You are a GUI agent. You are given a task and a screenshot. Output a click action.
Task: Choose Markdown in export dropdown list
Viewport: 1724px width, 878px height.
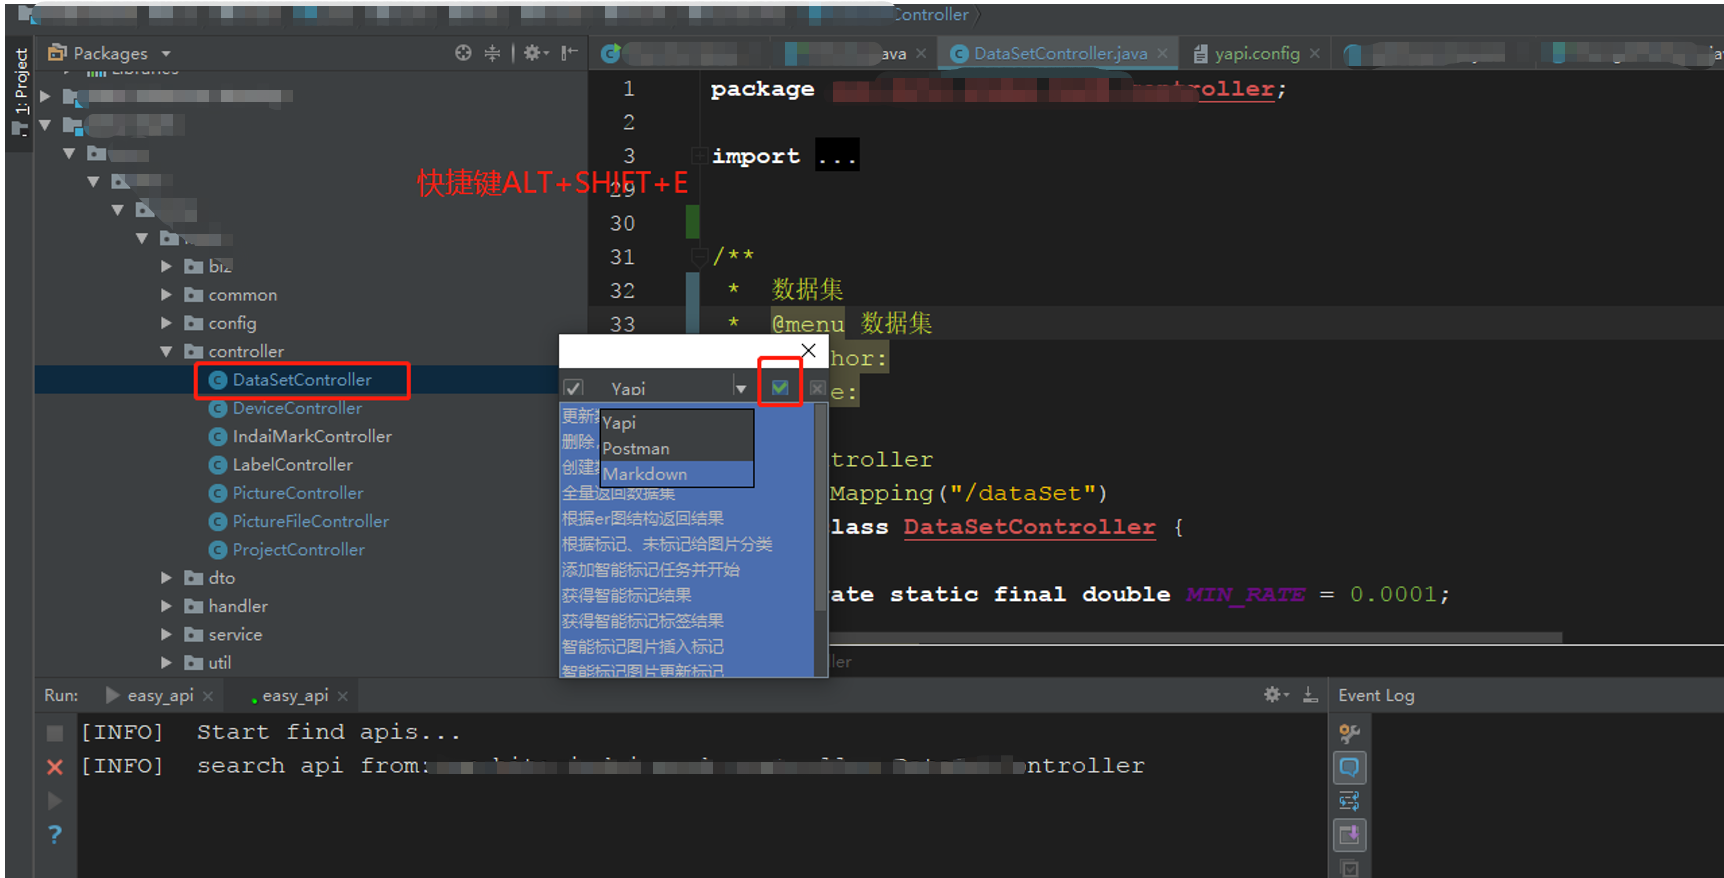click(x=677, y=474)
